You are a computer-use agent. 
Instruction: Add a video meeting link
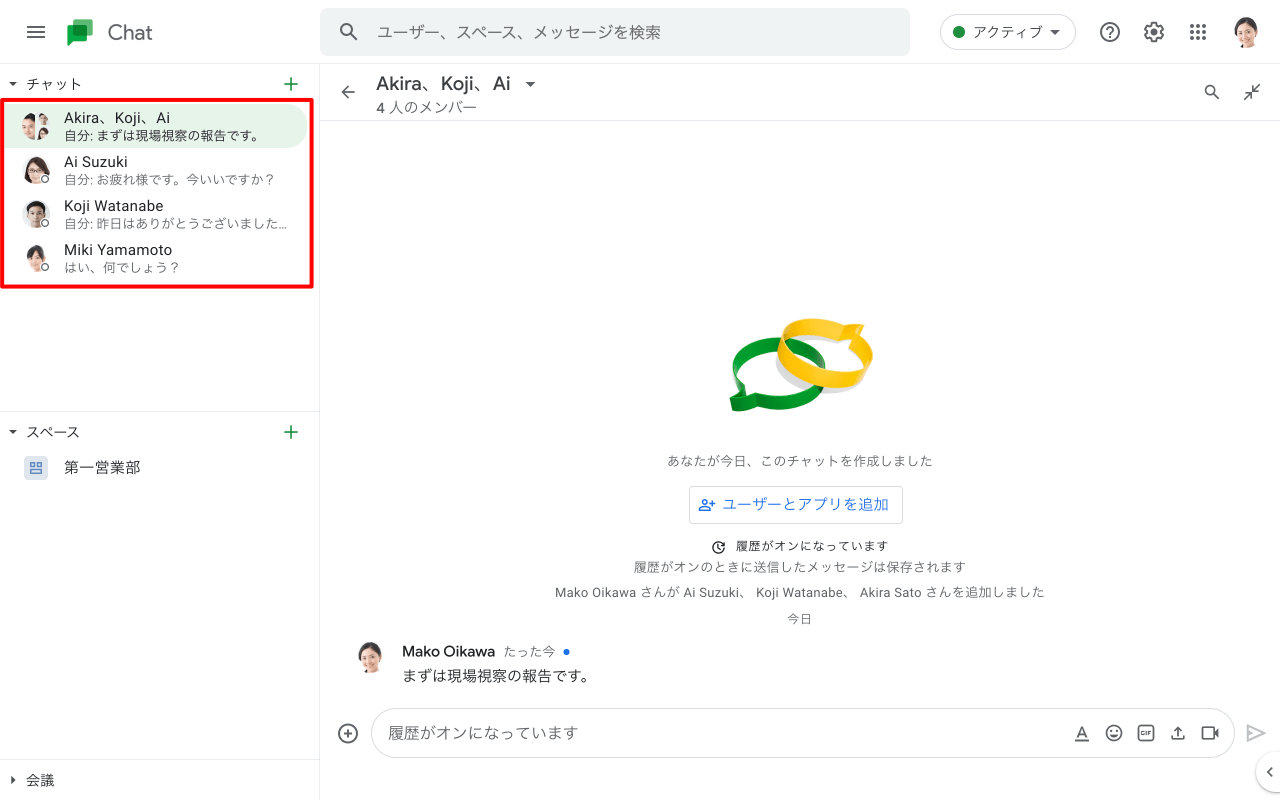coord(1210,733)
